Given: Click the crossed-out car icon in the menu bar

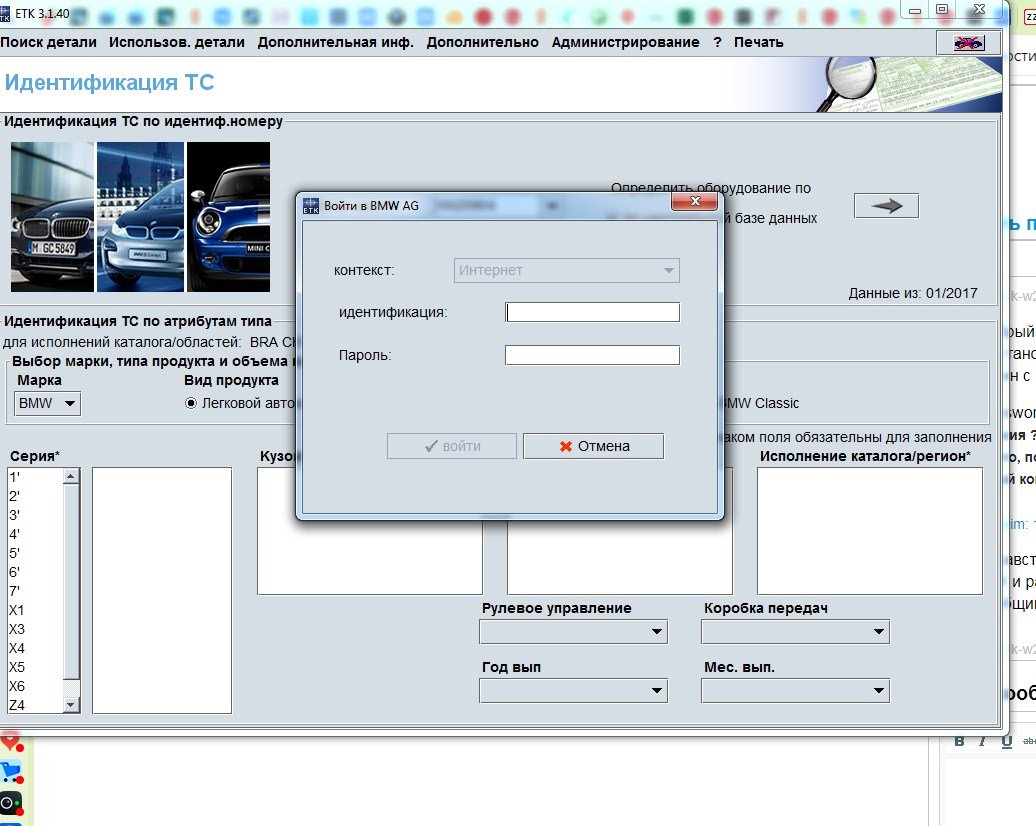Looking at the screenshot, I should (x=969, y=43).
